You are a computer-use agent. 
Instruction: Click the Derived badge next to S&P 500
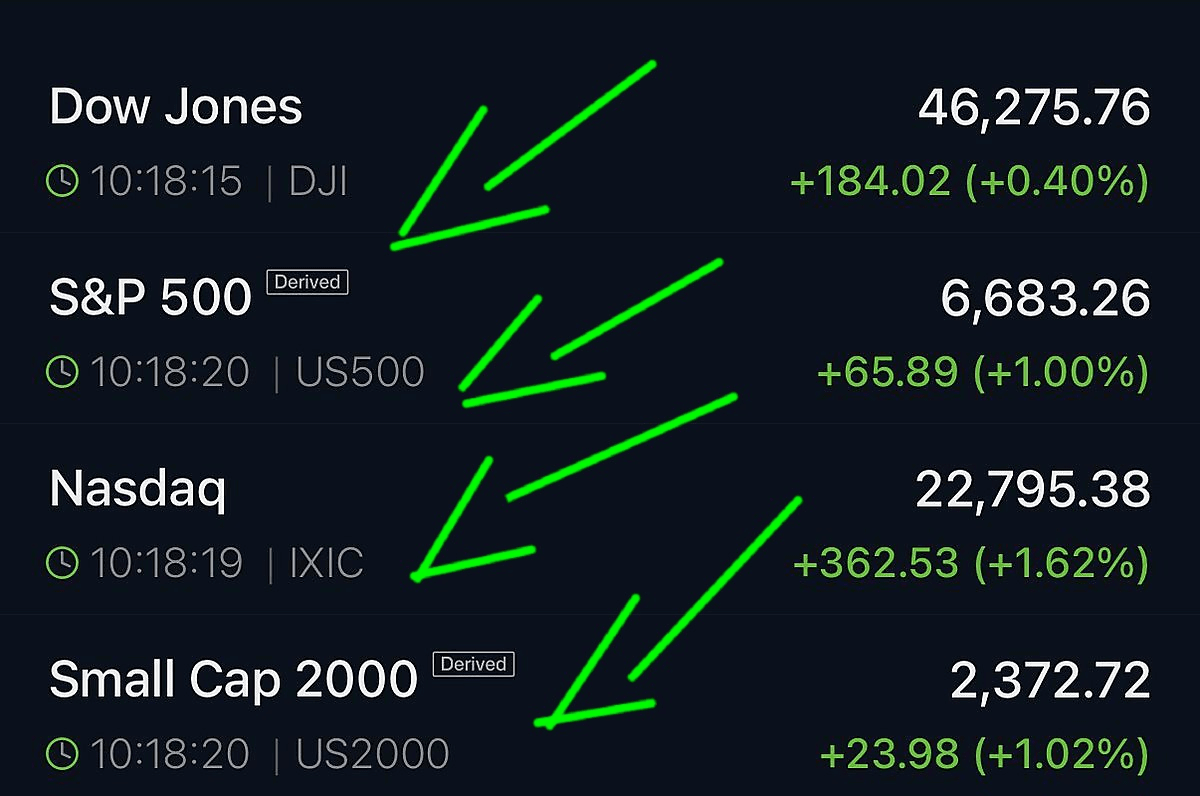coord(307,282)
